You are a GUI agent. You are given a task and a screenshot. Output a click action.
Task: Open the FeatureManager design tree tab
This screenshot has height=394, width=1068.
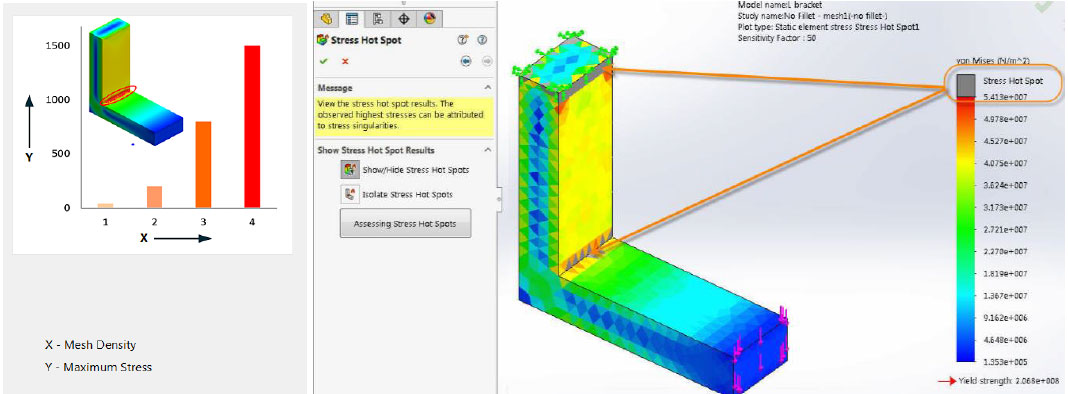(x=326, y=18)
